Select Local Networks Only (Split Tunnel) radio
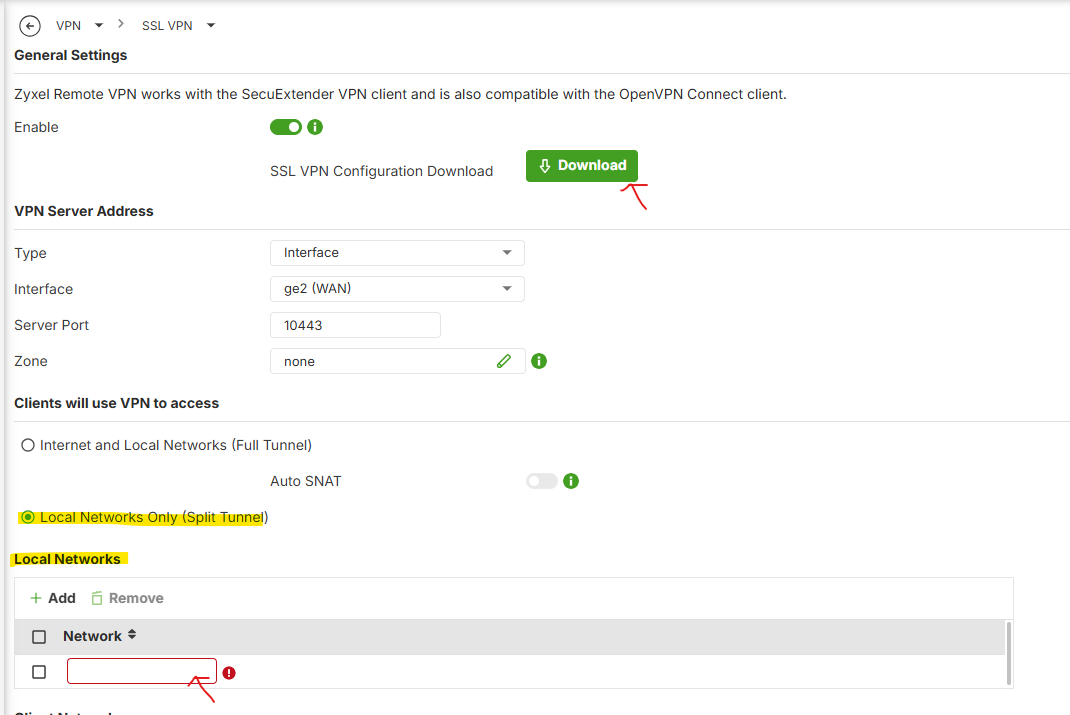This screenshot has width=1070, height=715. [28, 517]
